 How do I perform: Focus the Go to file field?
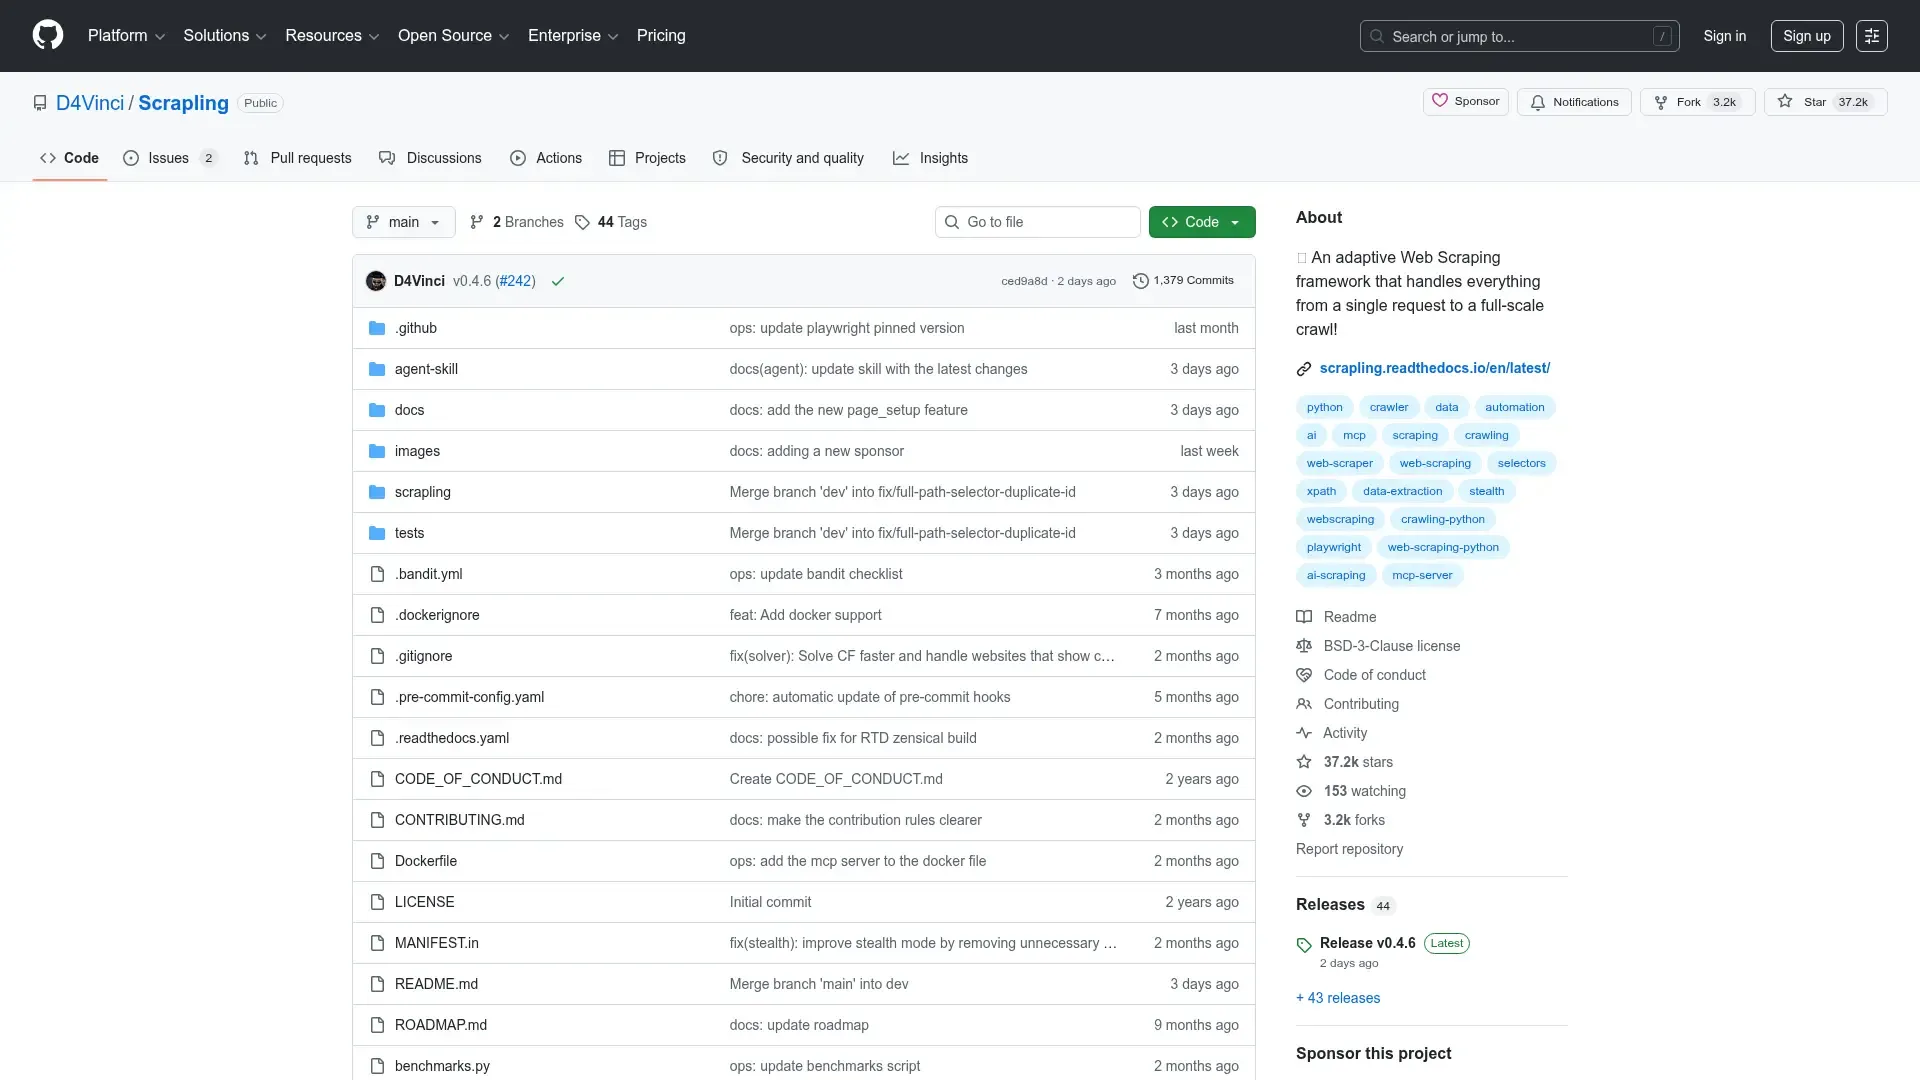[x=1038, y=222]
